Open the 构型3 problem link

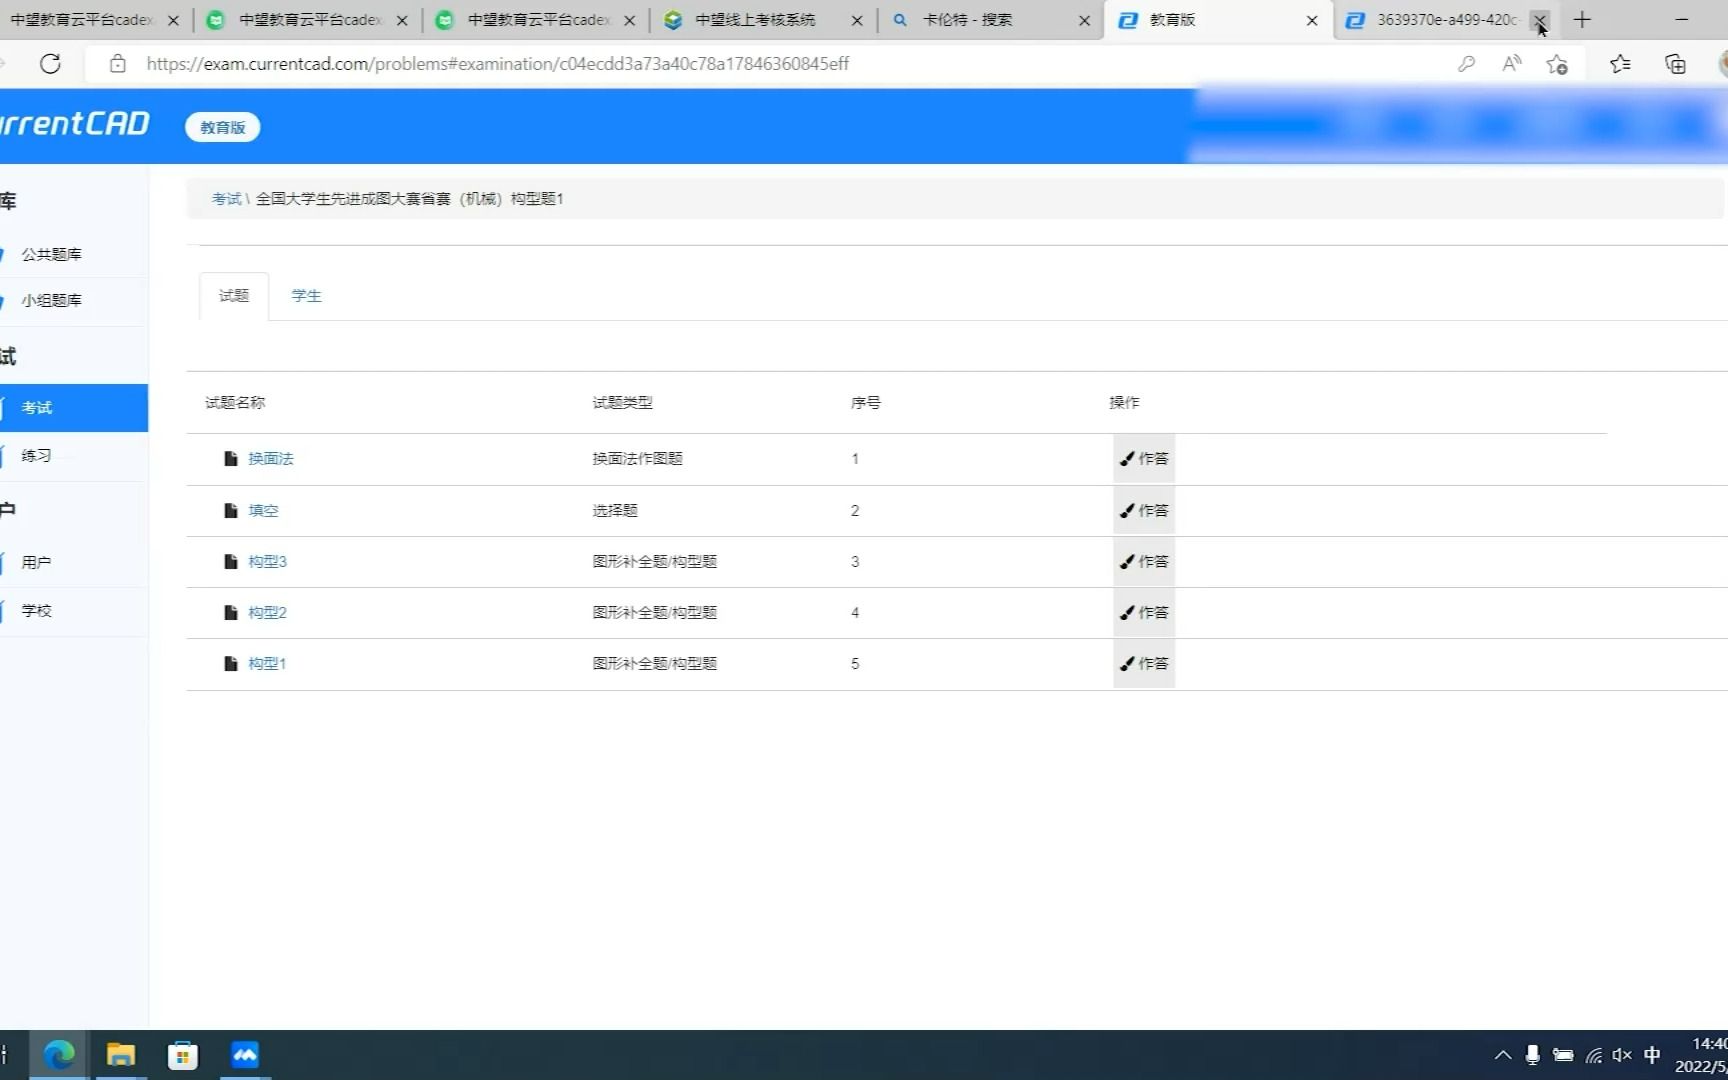click(x=267, y=562)
